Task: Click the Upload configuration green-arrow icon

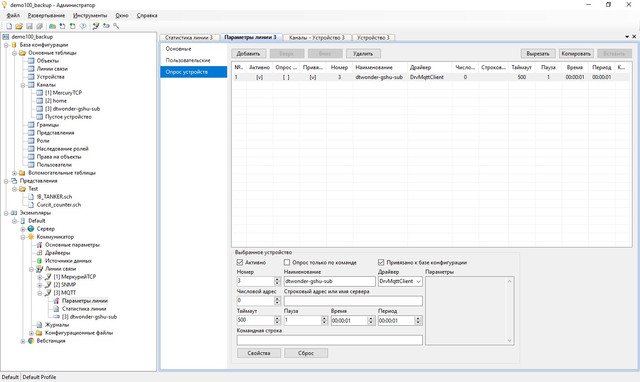Action: pos(73,26)
